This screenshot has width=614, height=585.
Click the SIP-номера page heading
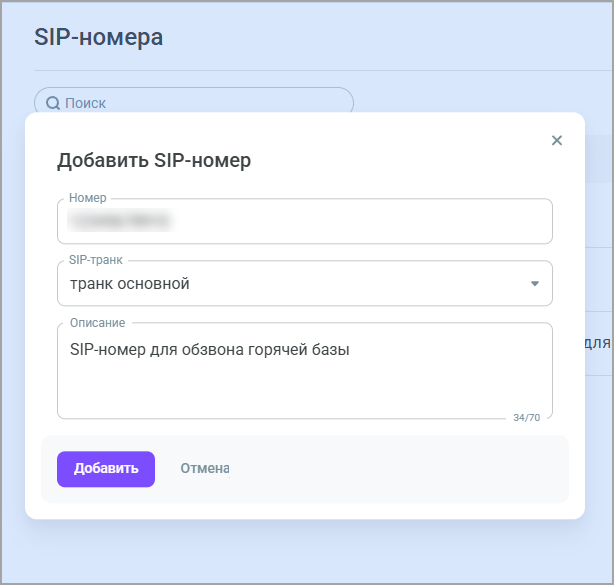click(98, 37)
